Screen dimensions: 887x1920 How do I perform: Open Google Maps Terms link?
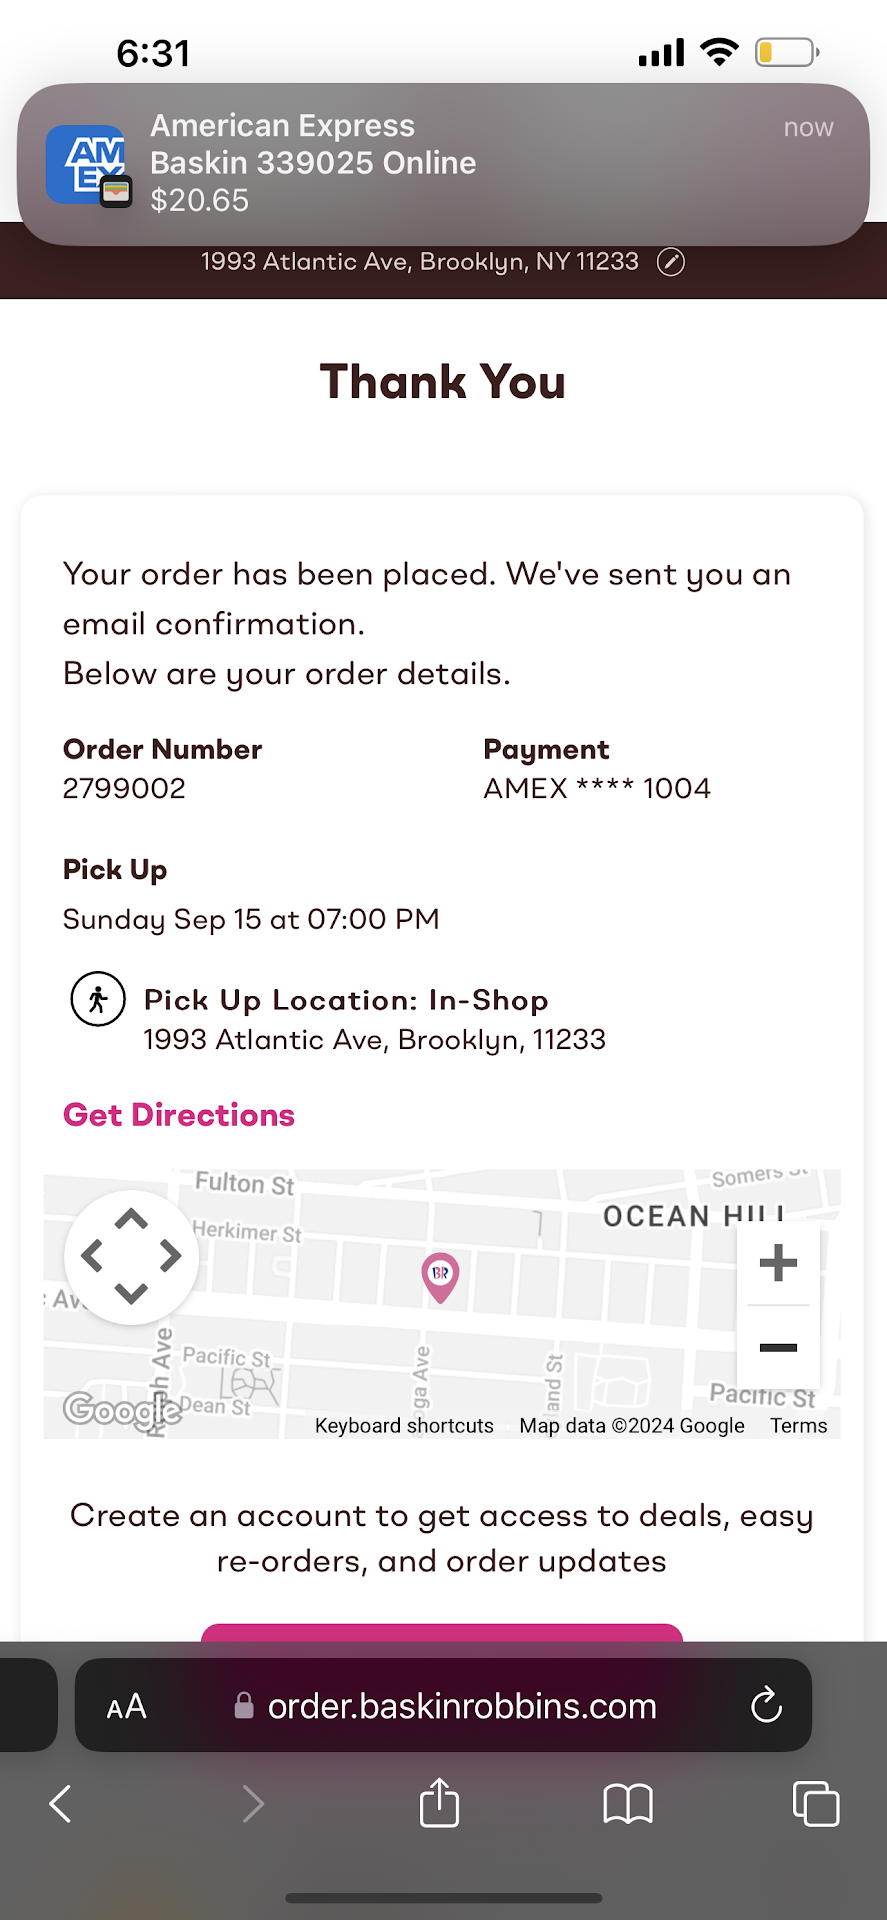point(798,1426)
